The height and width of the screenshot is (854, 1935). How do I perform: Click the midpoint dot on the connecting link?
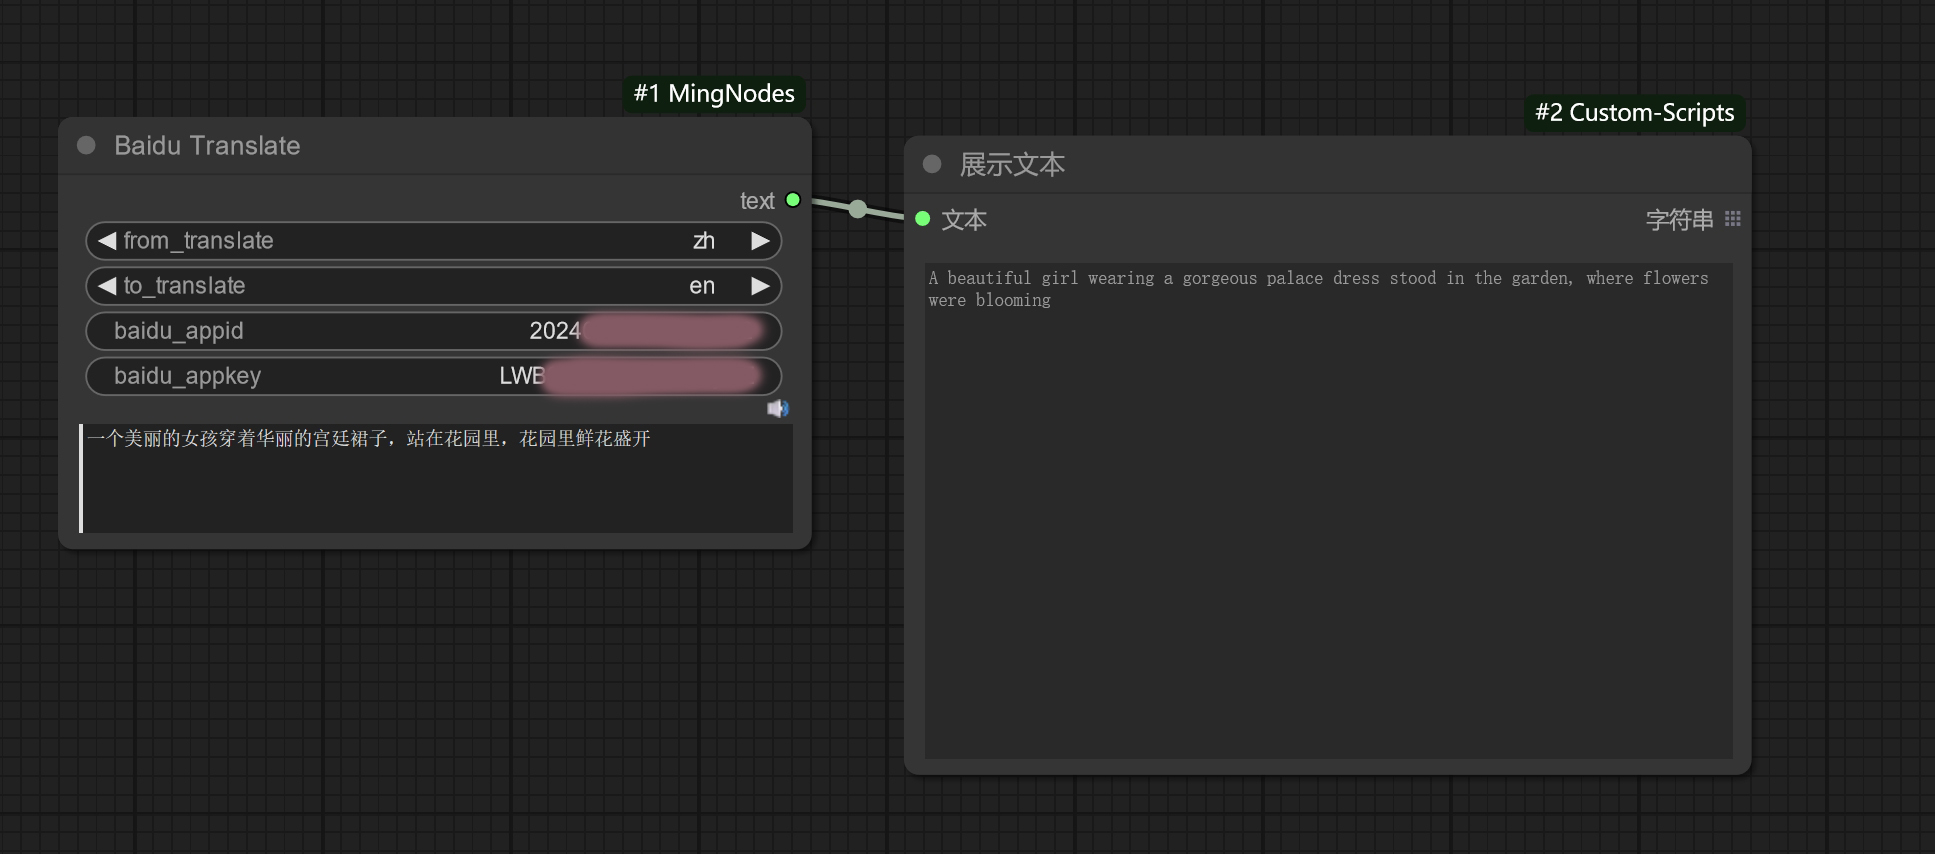point(858,209)
